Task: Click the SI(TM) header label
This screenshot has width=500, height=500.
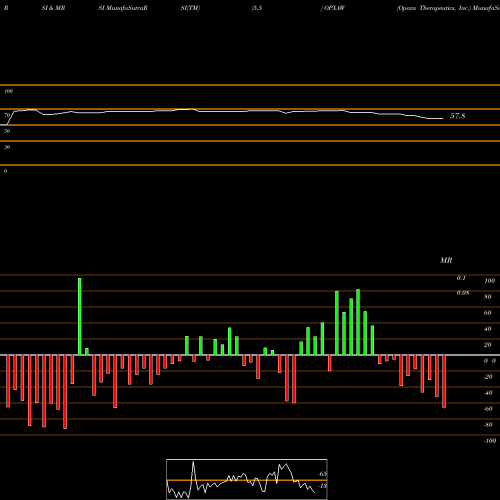Action: pos(190,8)
